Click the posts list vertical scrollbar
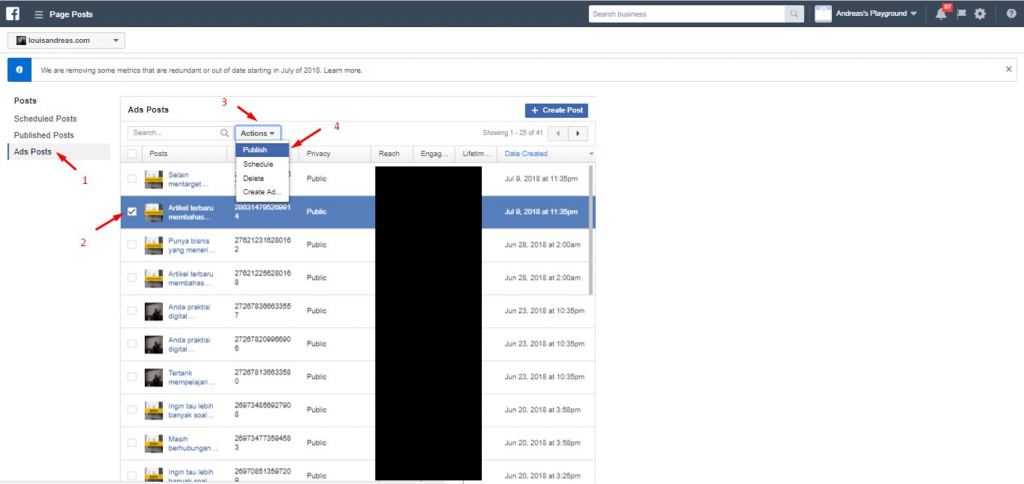The height and width of the screenshot is (484, 1024). tap(591, 229)
